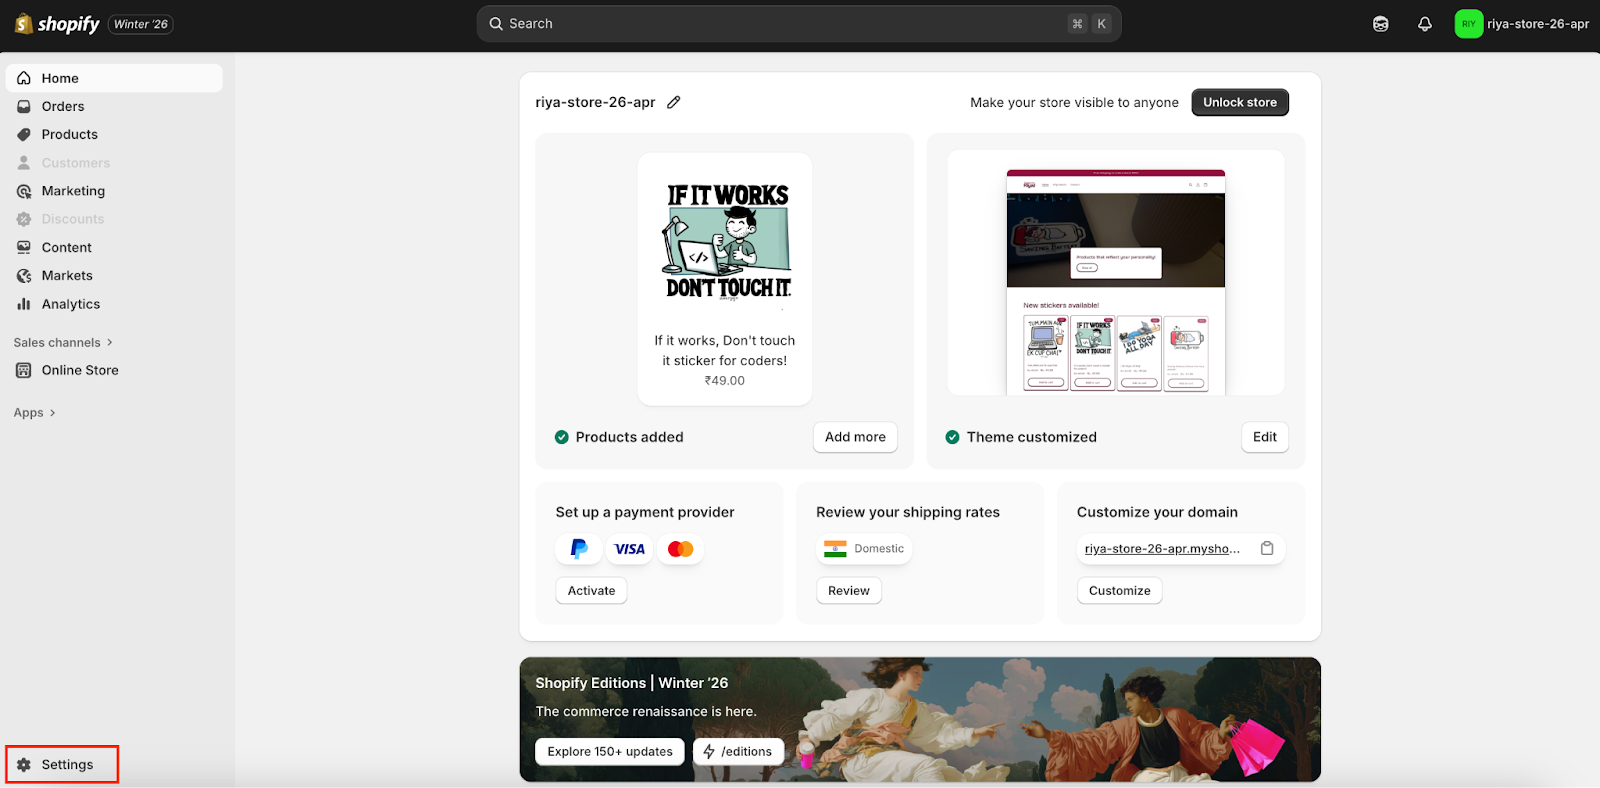Image resolution: width=1600 pixels, height=788 pixels.
Task: Open the notifications bell
Action: tap(1424, 24)
